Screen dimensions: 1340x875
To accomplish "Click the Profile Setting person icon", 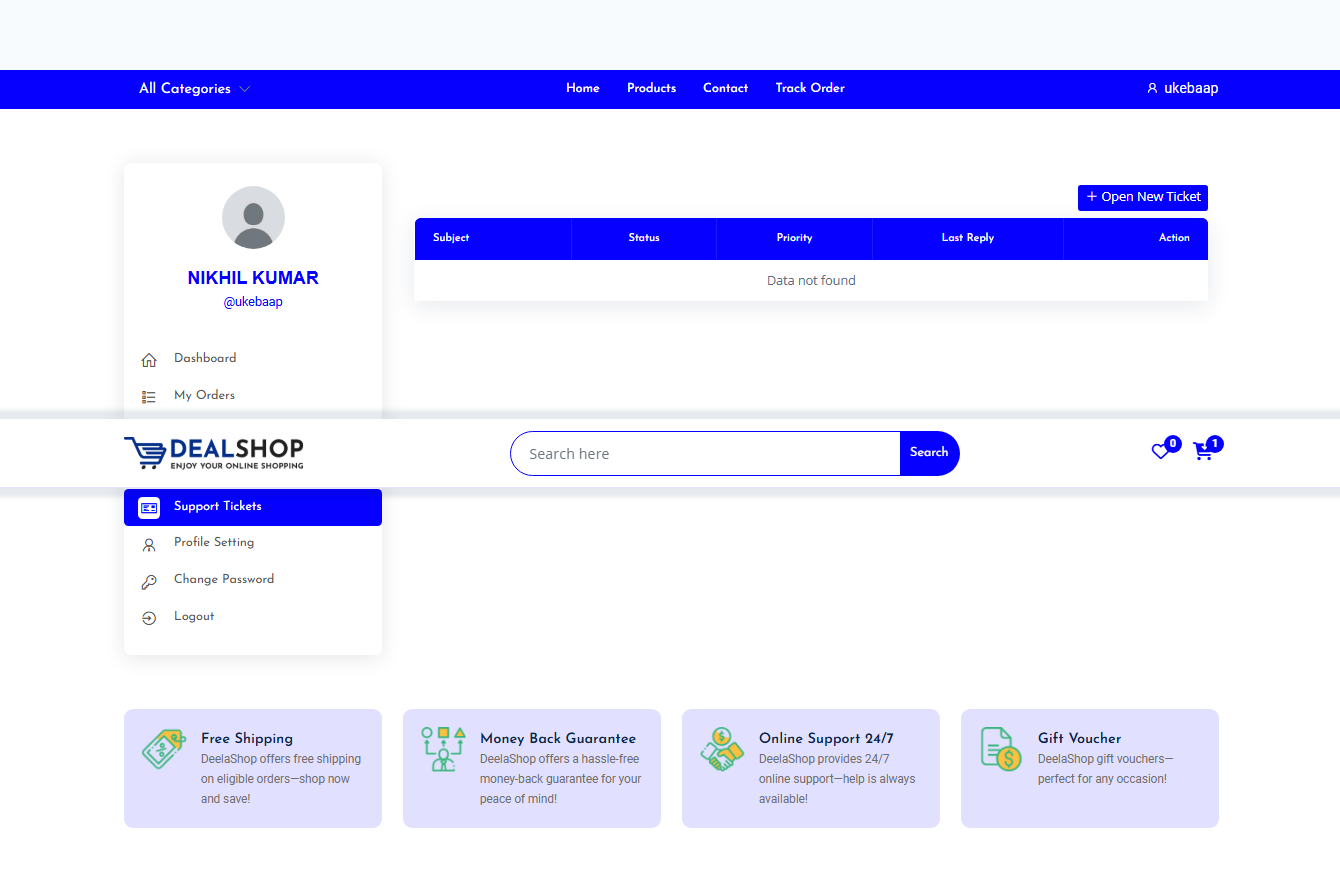I will pyautogui.click(x=149, y=544).
